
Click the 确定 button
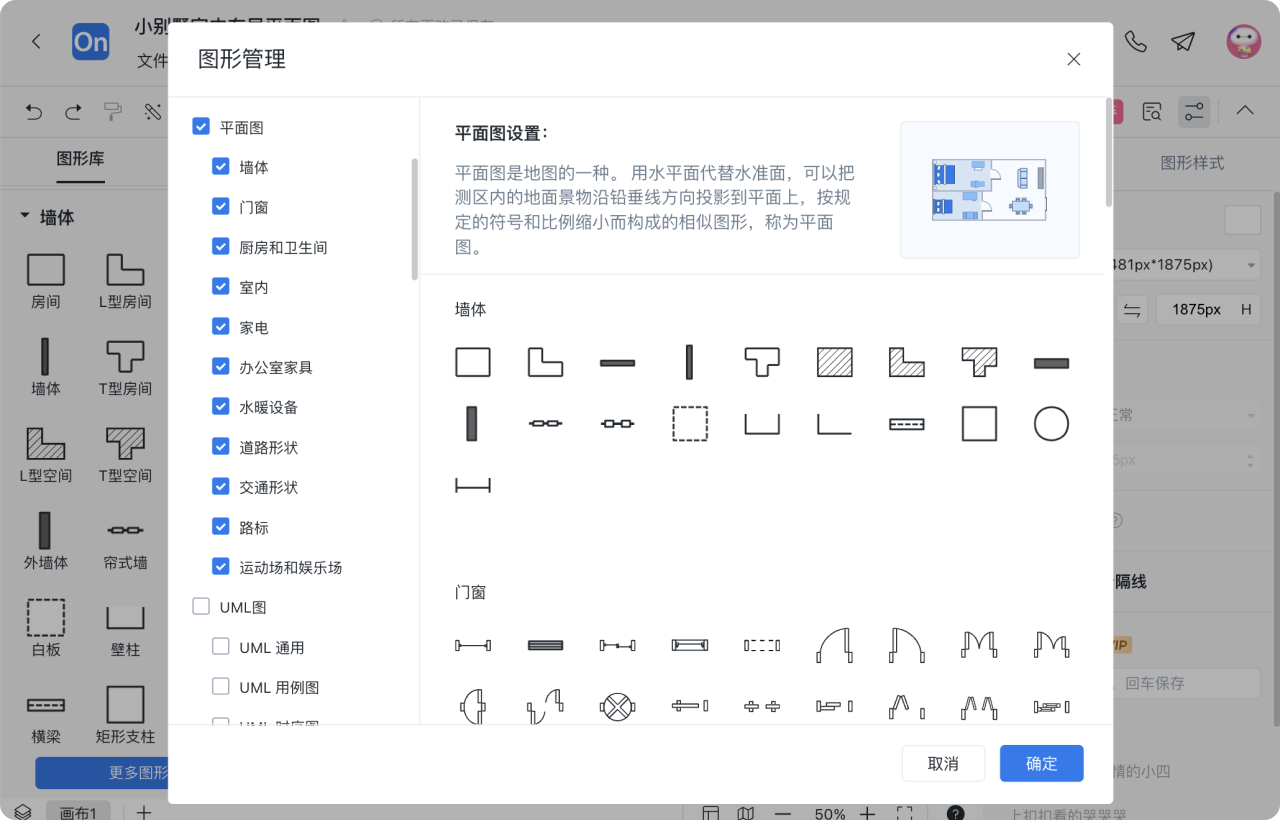coord(1041,763)
